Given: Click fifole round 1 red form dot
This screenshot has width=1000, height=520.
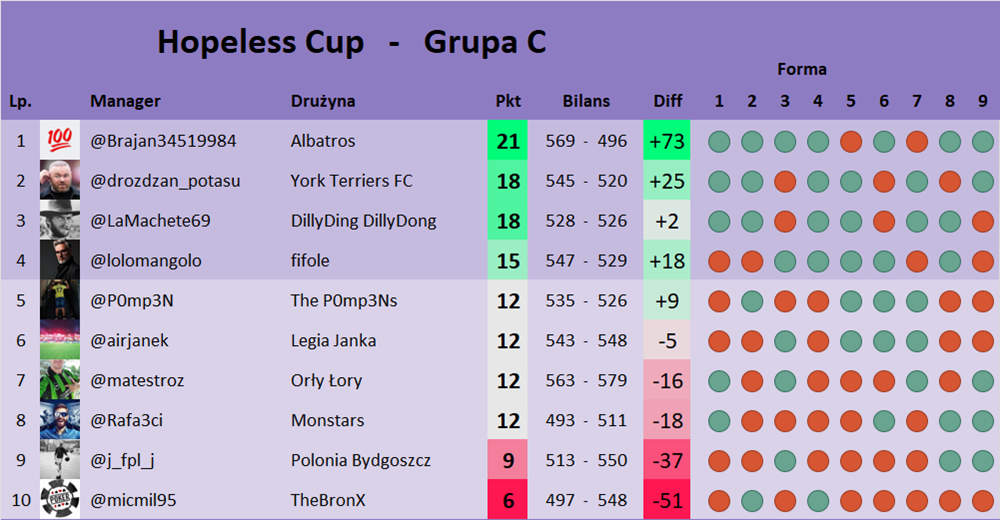Looking at the screenshot, I should 719,262.
